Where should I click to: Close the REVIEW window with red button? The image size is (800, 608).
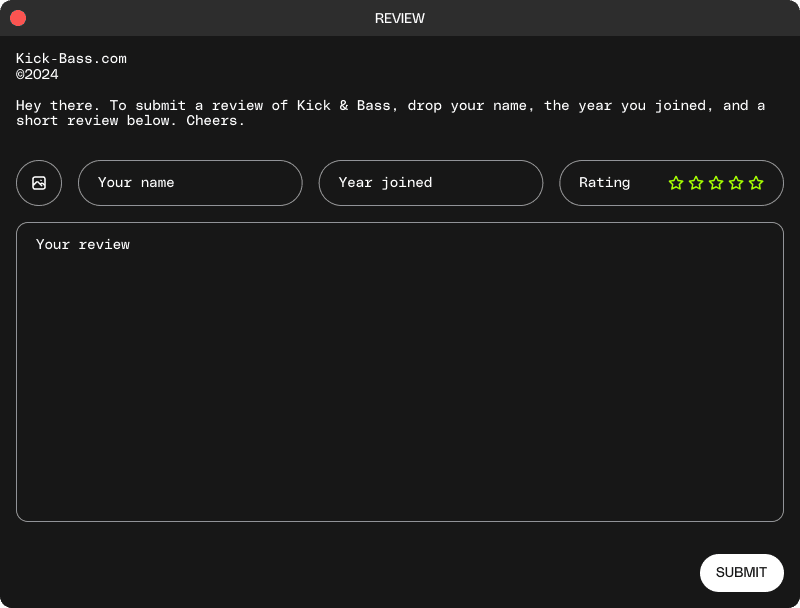click(x=18, y=18)
